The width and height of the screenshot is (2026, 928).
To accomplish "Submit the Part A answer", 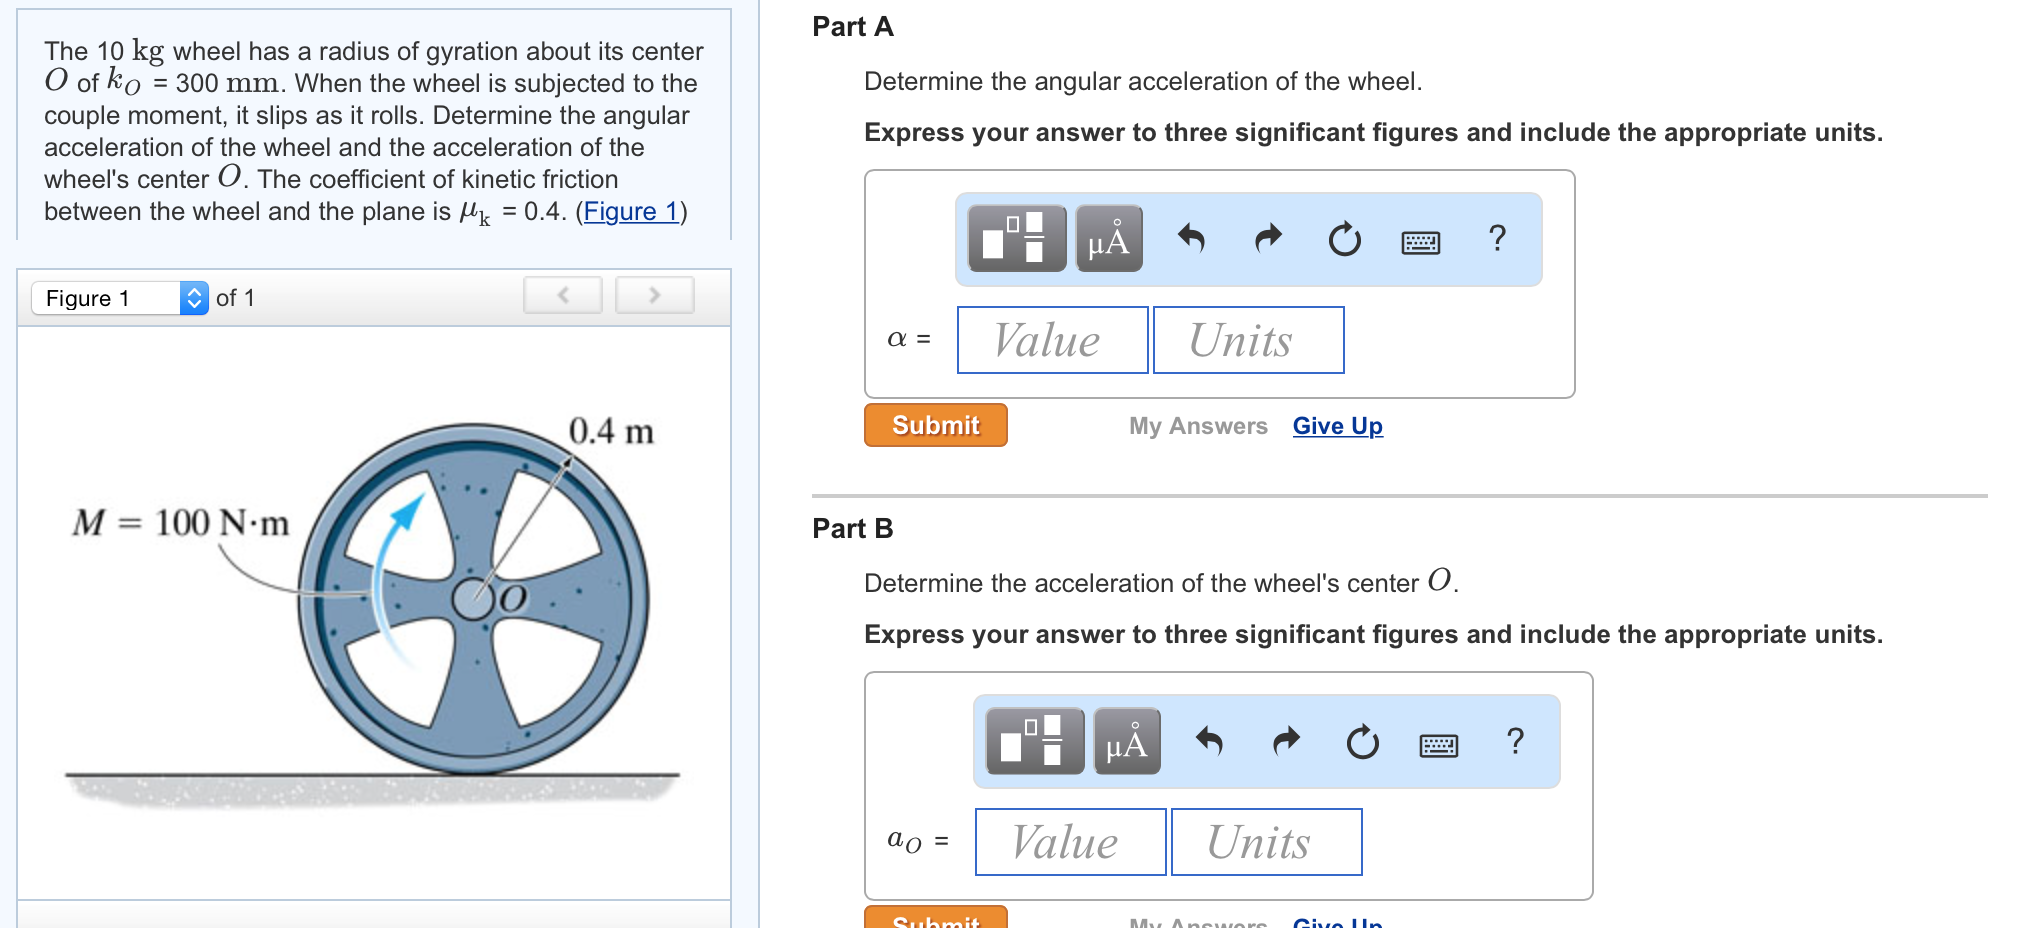I will coord(935,425).
